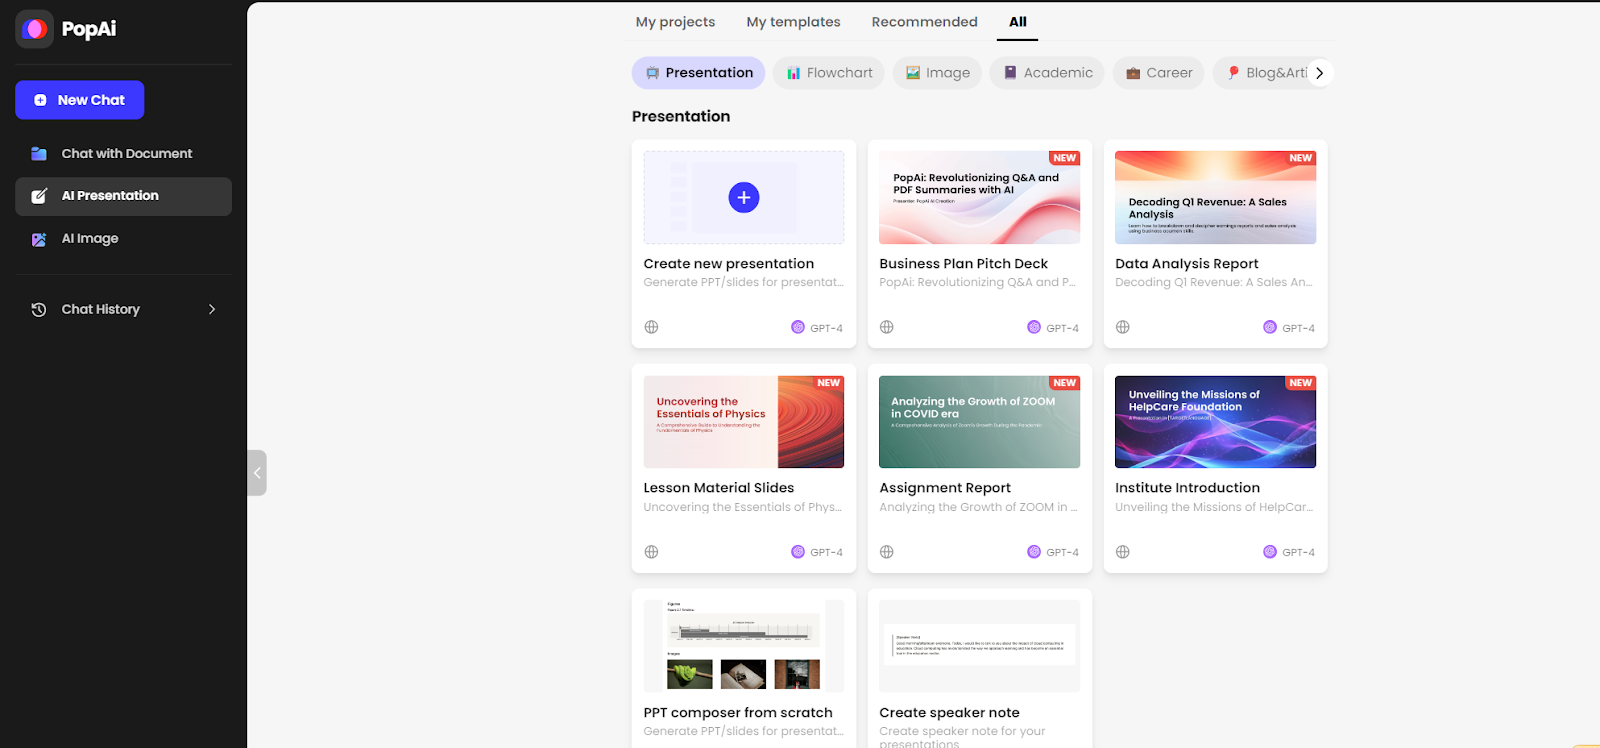Viewport: 1600px width, 748px height.
Task: Select the Academic category chip
Action: pyautogui.click(x=1047, y=73)
